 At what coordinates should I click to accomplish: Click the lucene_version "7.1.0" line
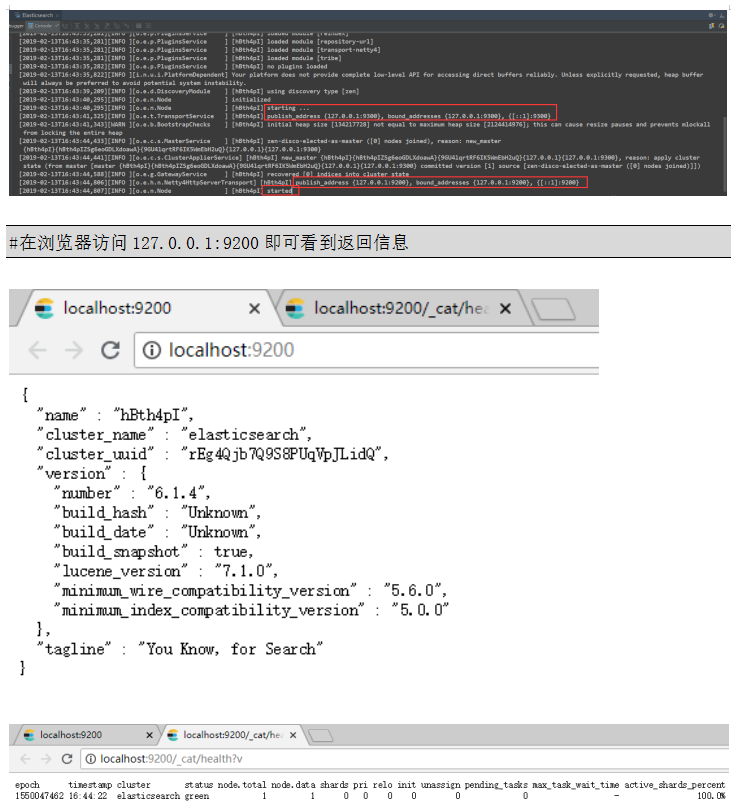pos(166,572)
